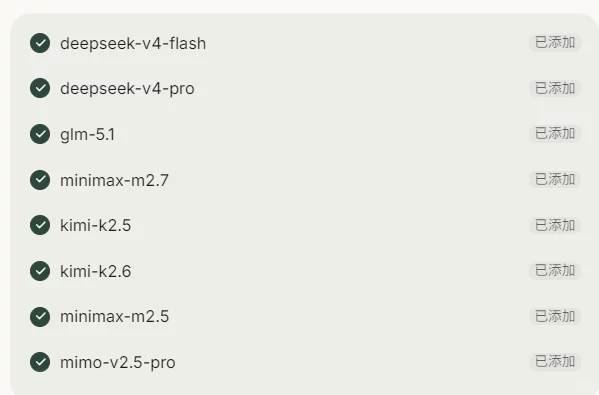Image resolution: width=599 pixels, height=395 pixels.
Task: Click the checkmark icon beside deepseek-v4-pro
Action: (40, 88)
